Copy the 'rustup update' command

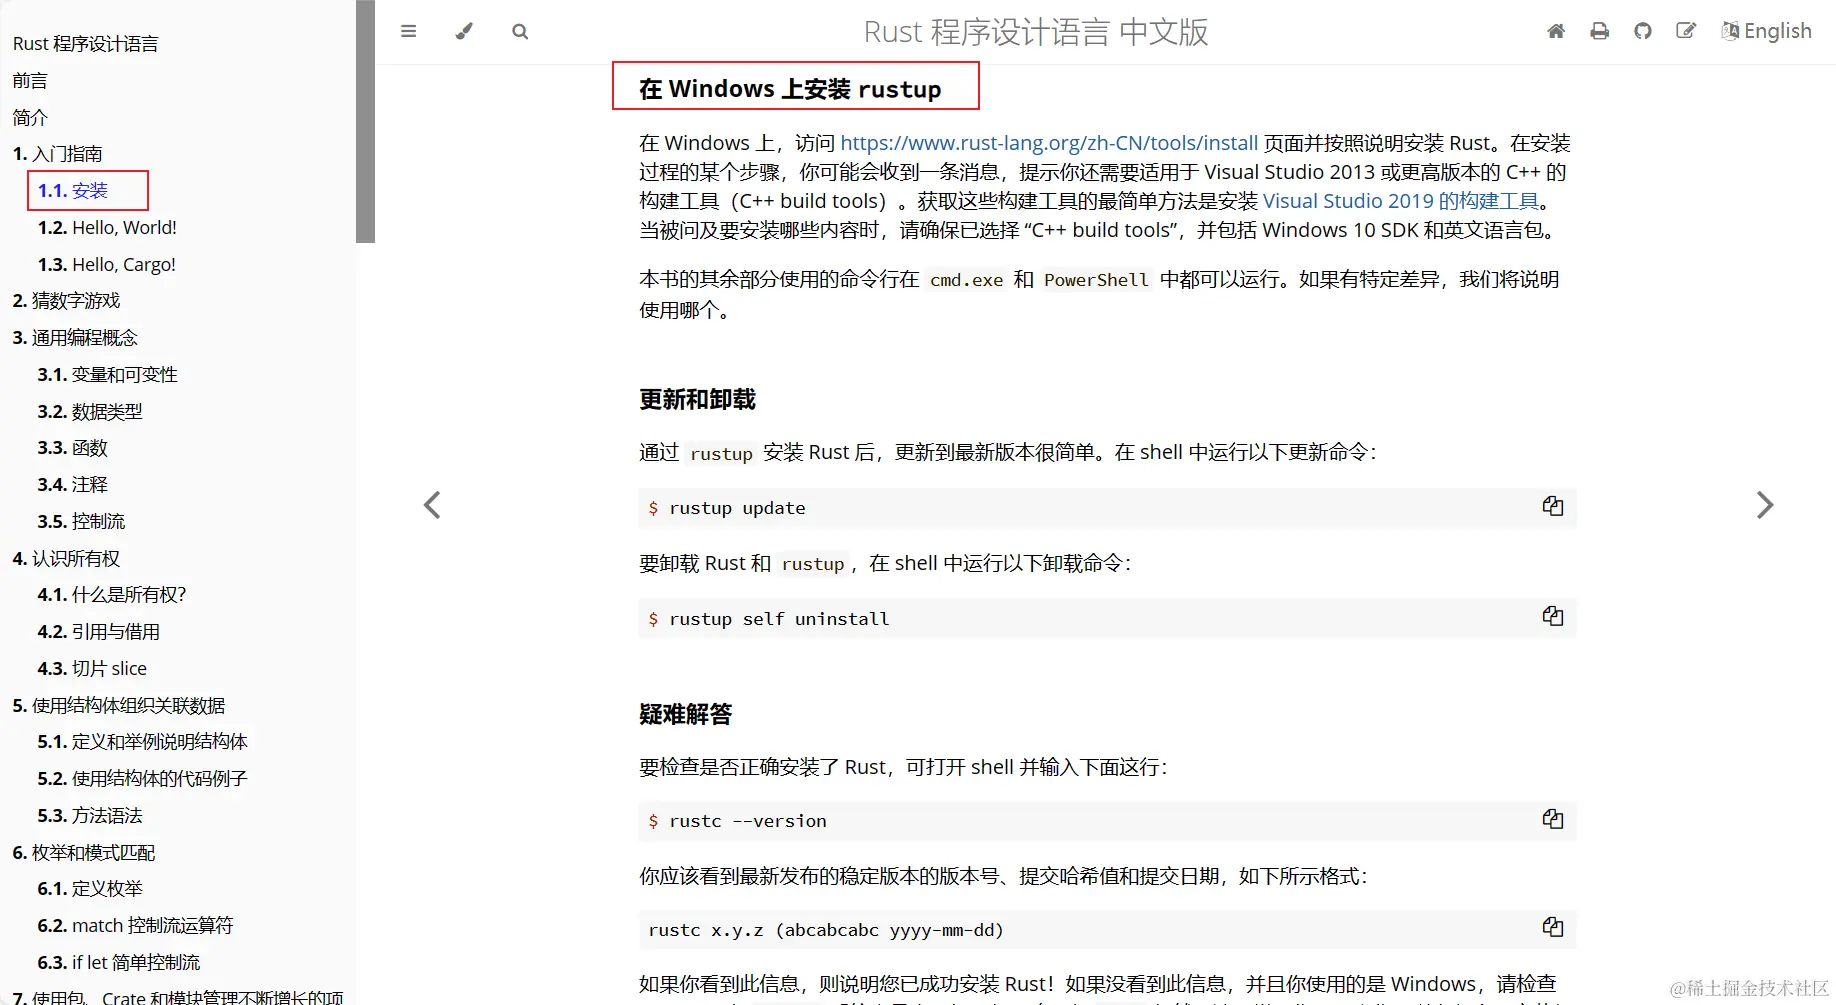coord(1552,506)
